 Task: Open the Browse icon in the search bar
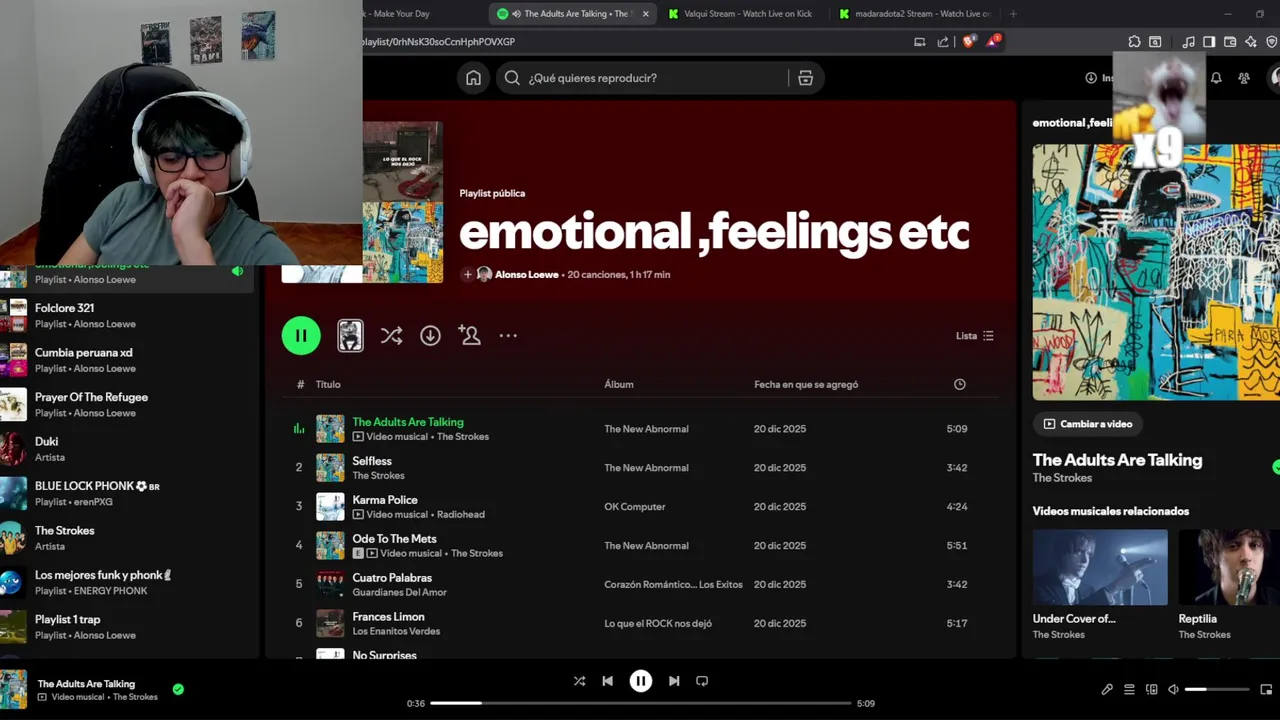point(805,78)
